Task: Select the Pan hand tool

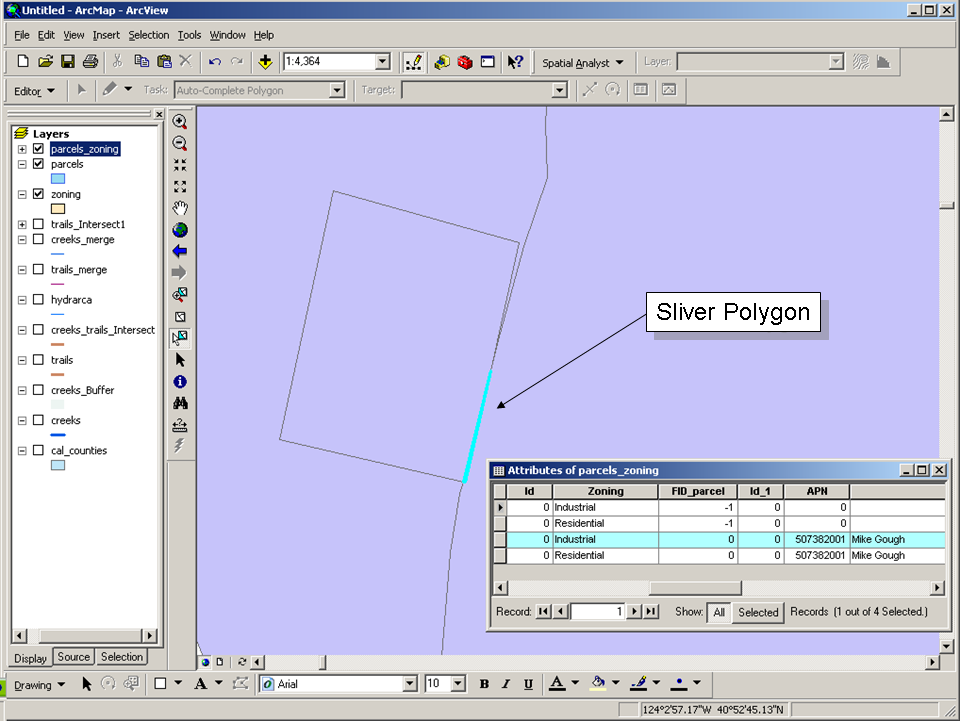Action: 180,208
